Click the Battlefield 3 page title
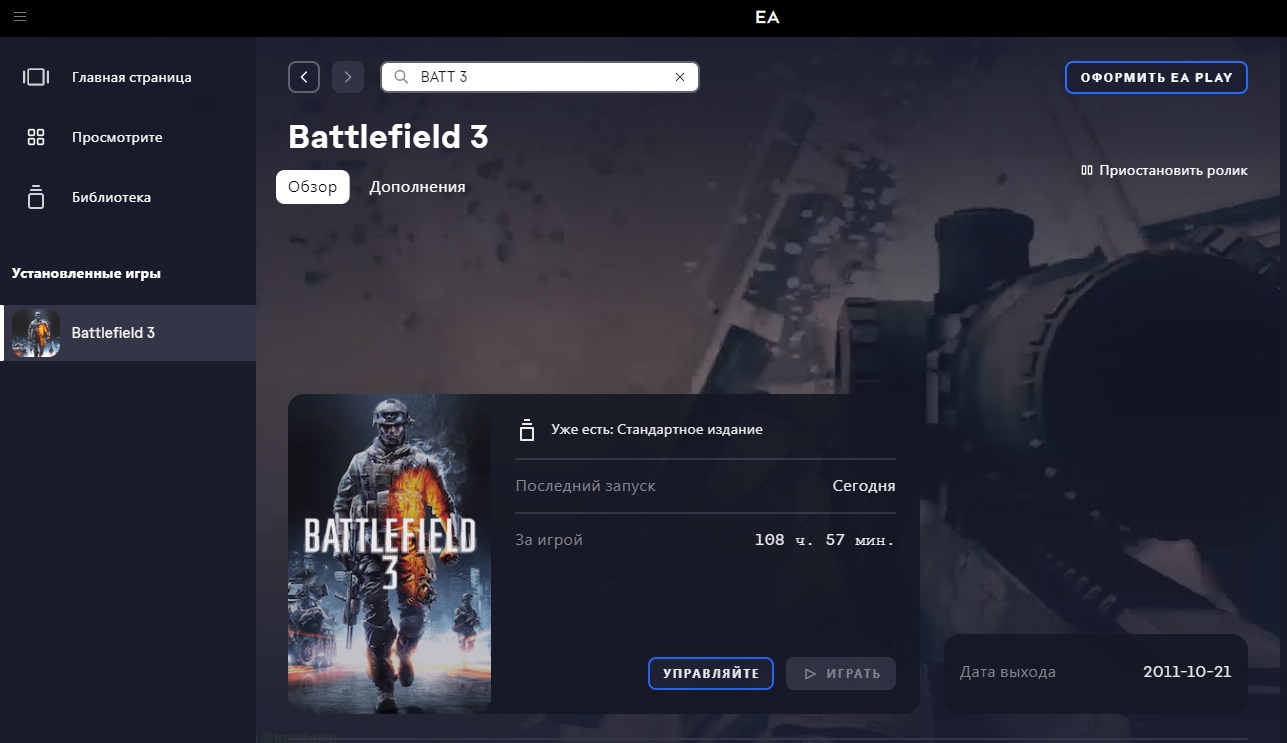 (x=388, y=136)
